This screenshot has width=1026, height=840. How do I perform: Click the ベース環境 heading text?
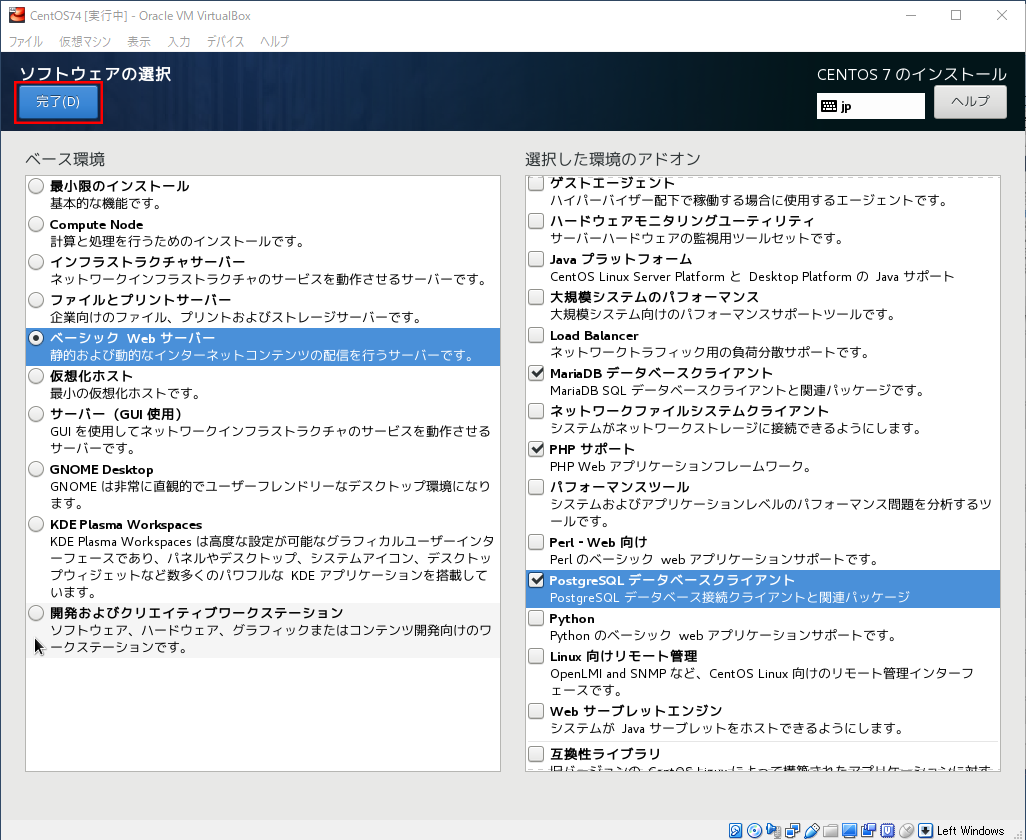pyautogui.click(x=65, y=159)
